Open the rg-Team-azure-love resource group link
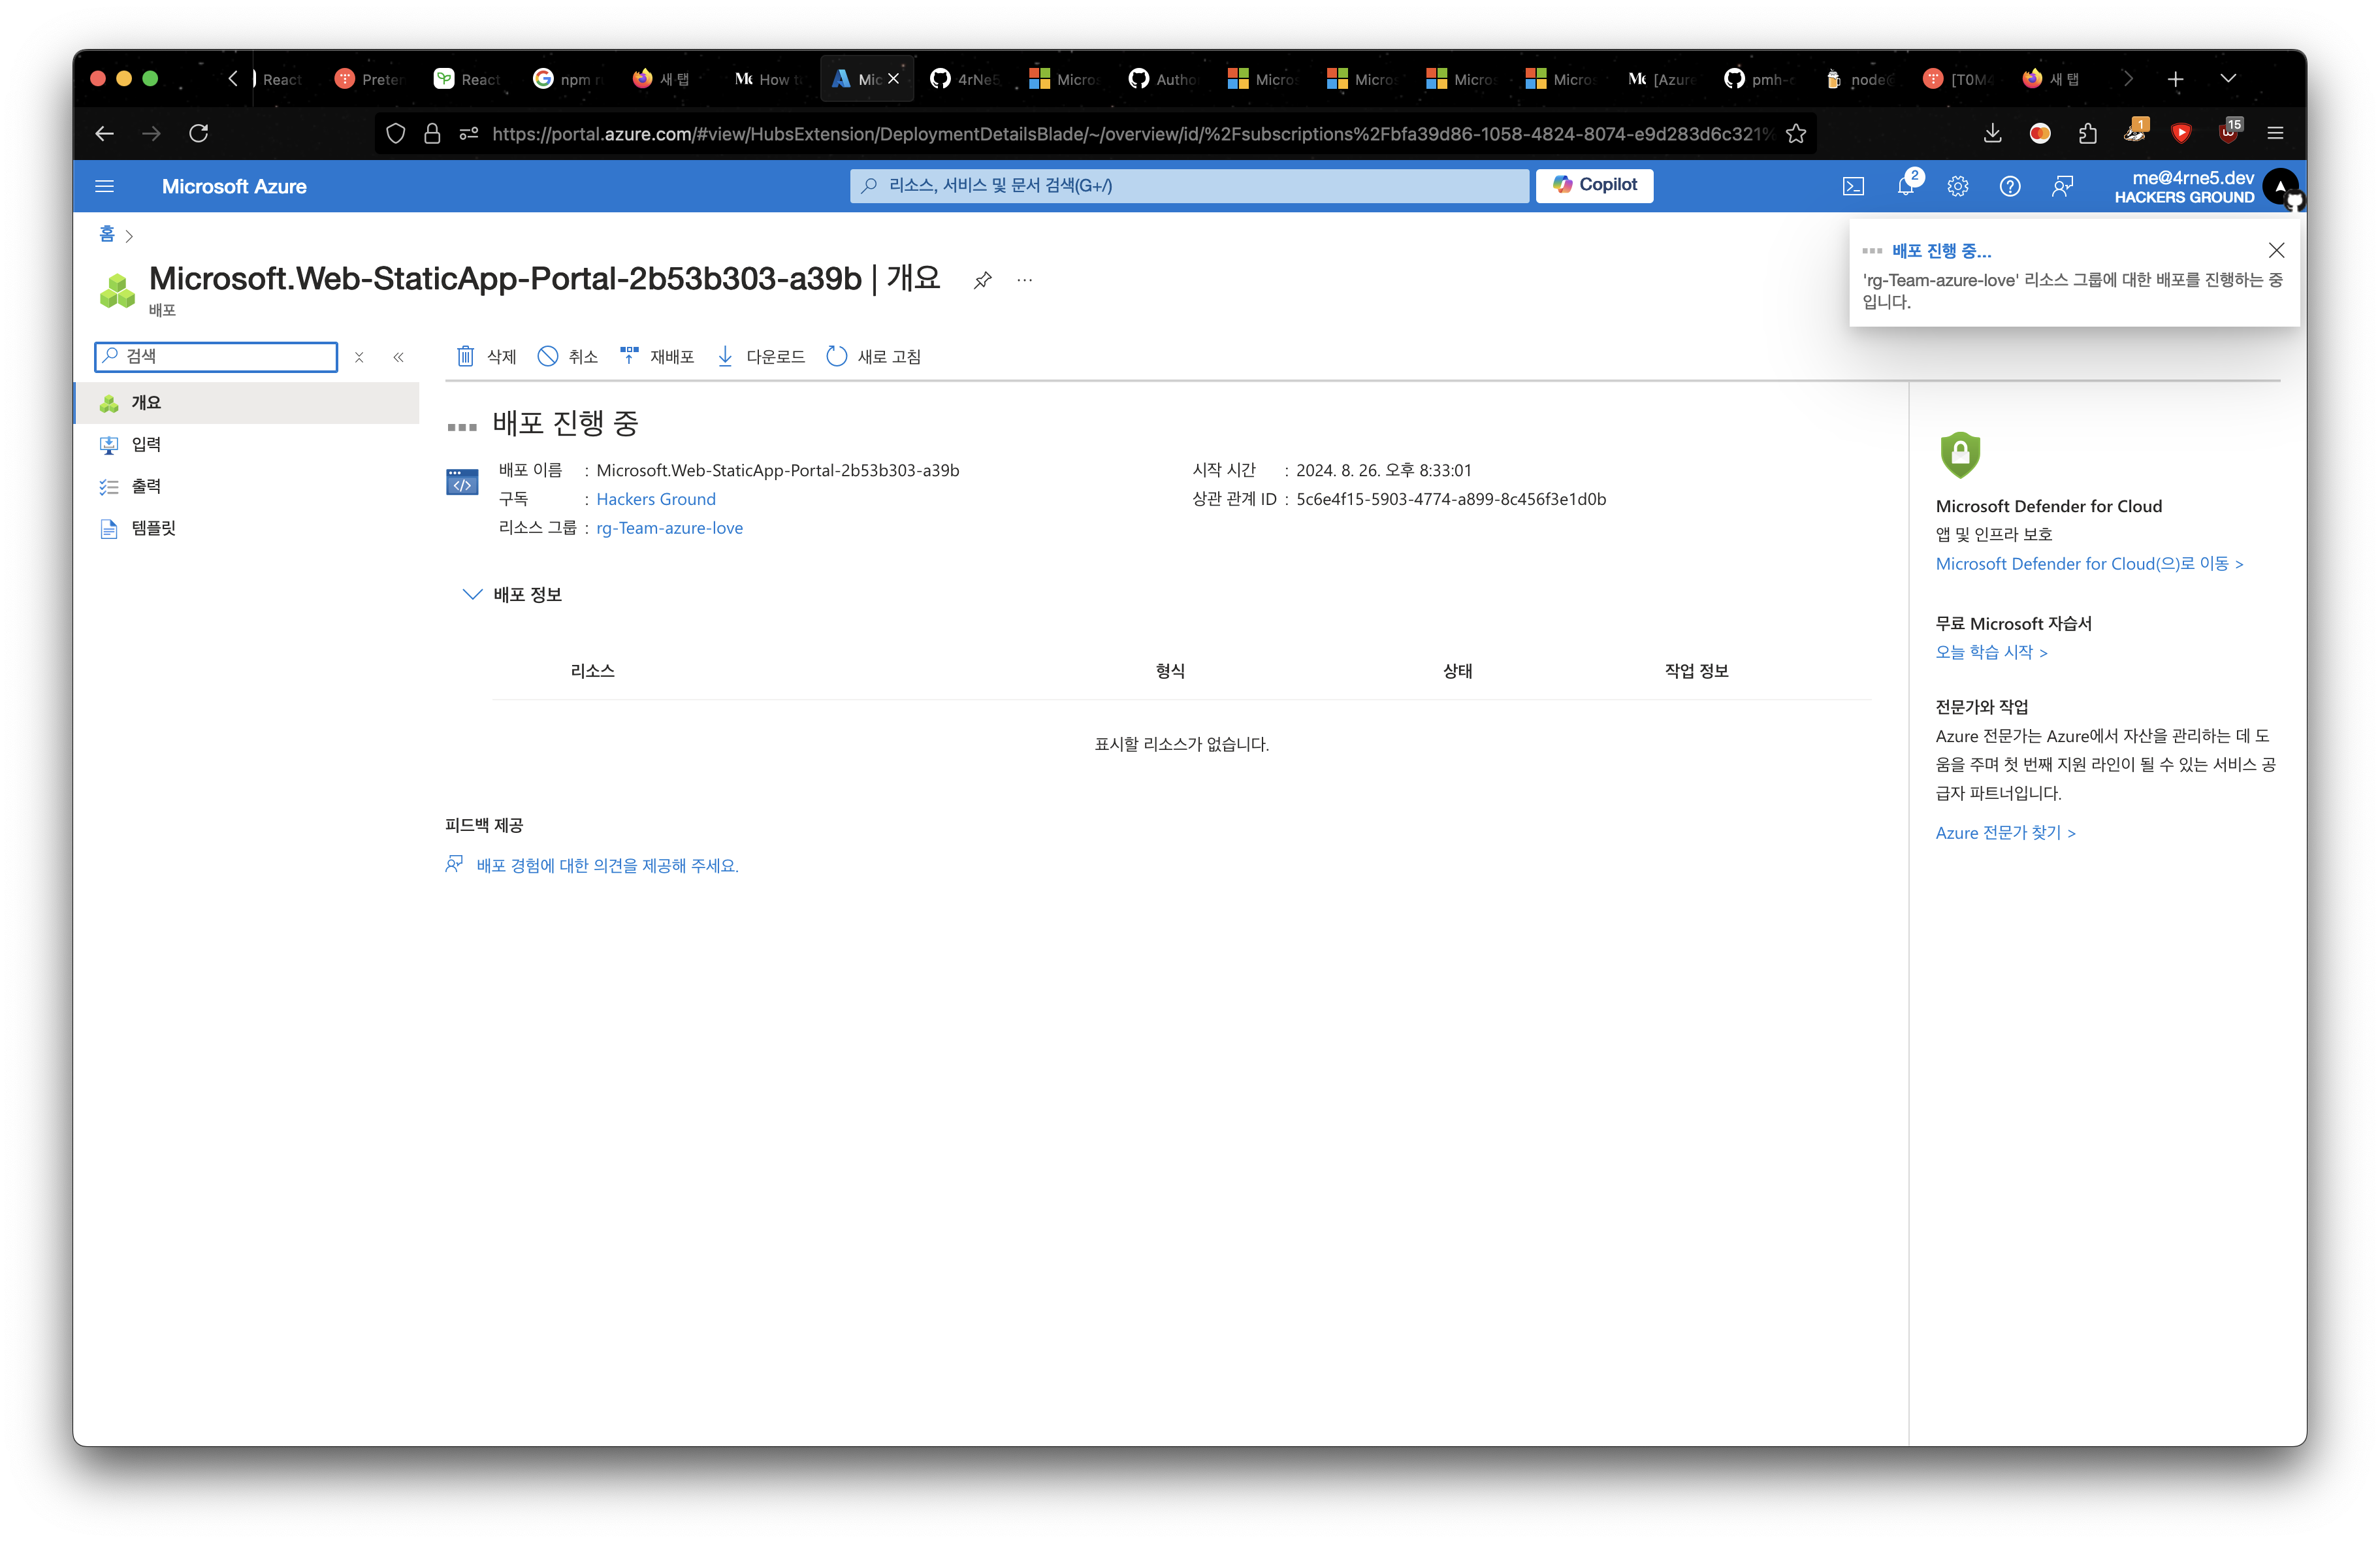 click(669, 528)
